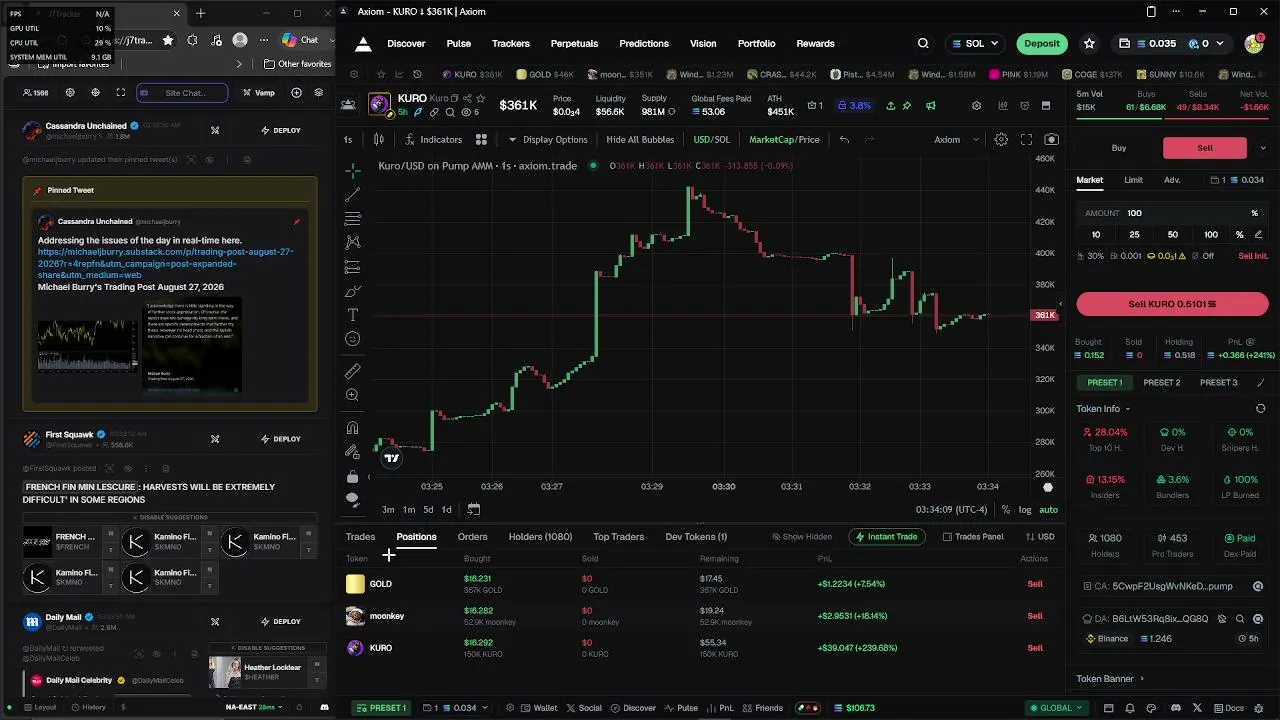Open the Go to date calendar icon
1280x720 pixels.
tap(473, 509)
